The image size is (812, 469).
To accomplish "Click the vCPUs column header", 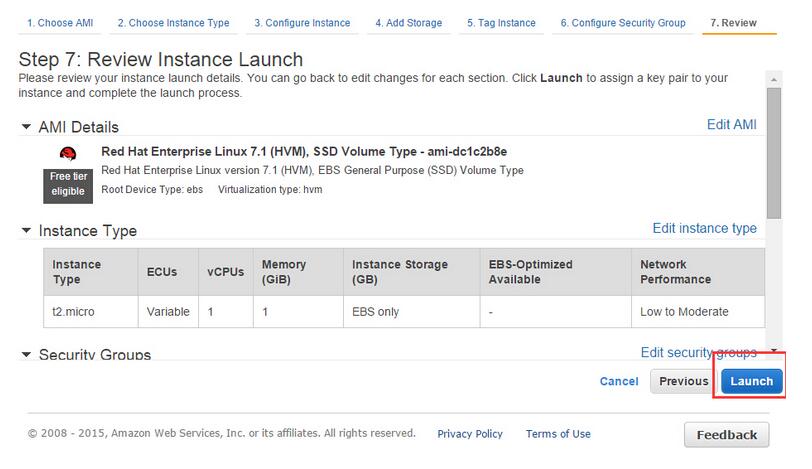I will pyautogui.click(x=226, y=272).
